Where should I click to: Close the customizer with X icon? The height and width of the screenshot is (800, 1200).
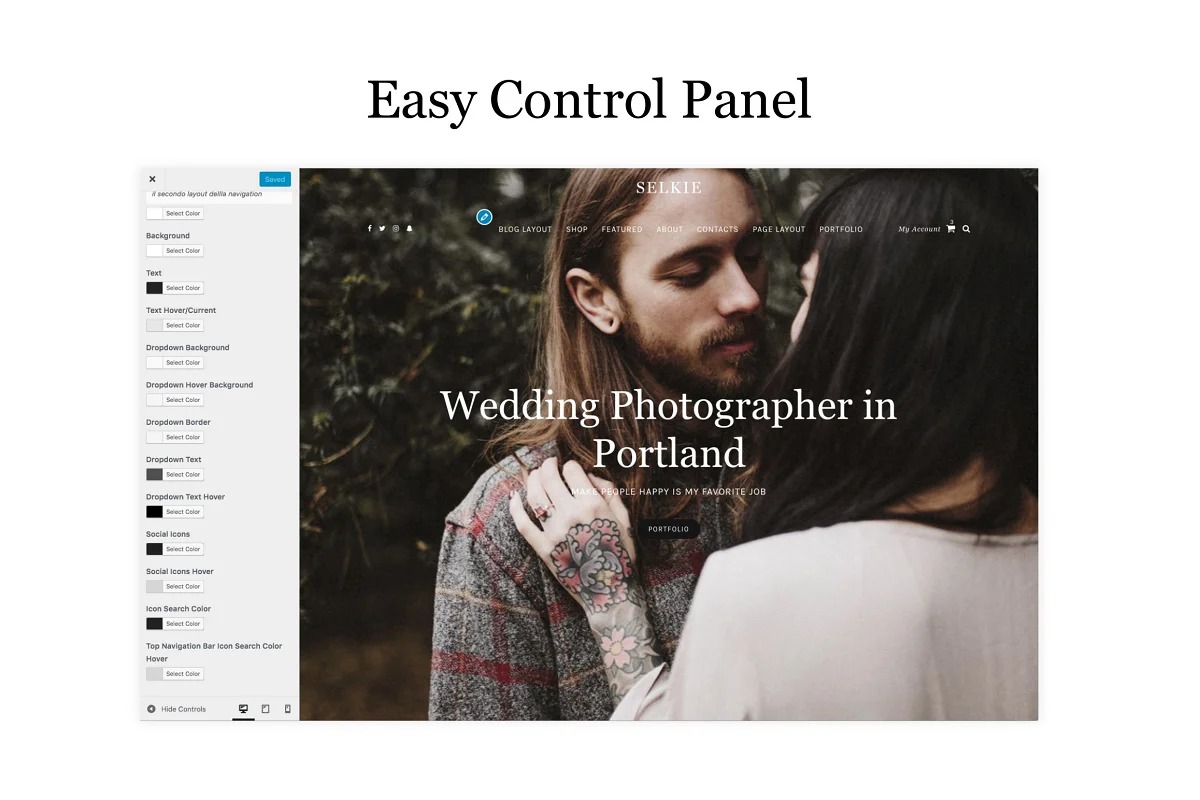(152, 179)
